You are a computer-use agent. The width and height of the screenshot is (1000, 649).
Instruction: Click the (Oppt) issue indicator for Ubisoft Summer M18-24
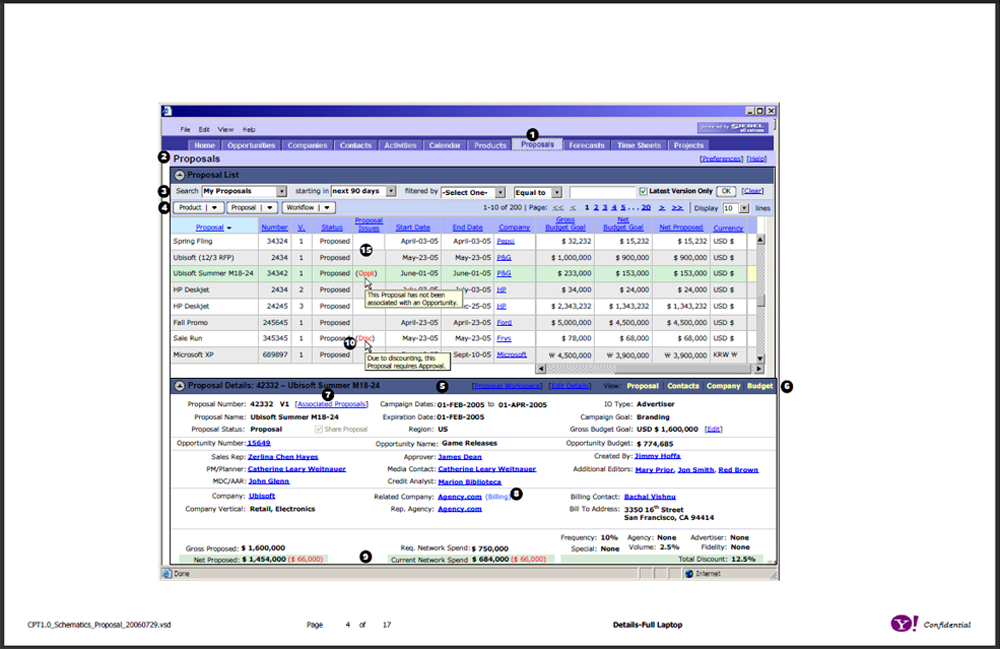click(x=368, y=273)
